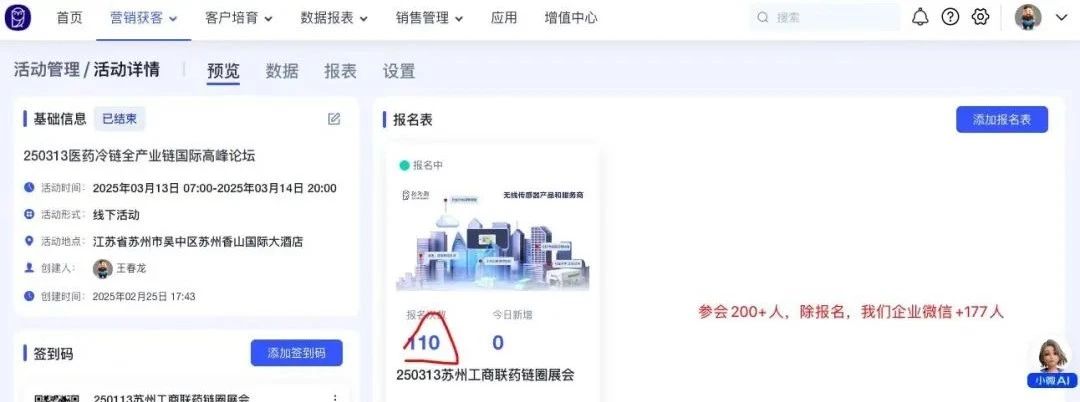This screenshot has width=1080, height=402.
Task: Open the 应用 menu item
Action: point(503,18)
